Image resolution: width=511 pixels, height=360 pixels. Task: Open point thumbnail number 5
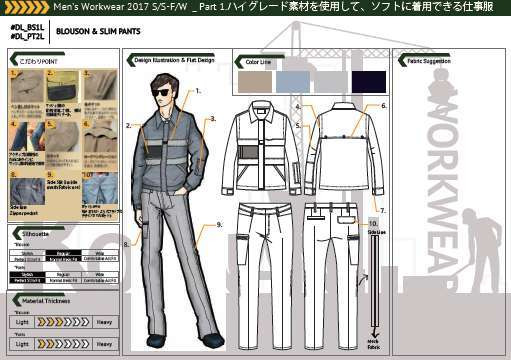point(63,137)
